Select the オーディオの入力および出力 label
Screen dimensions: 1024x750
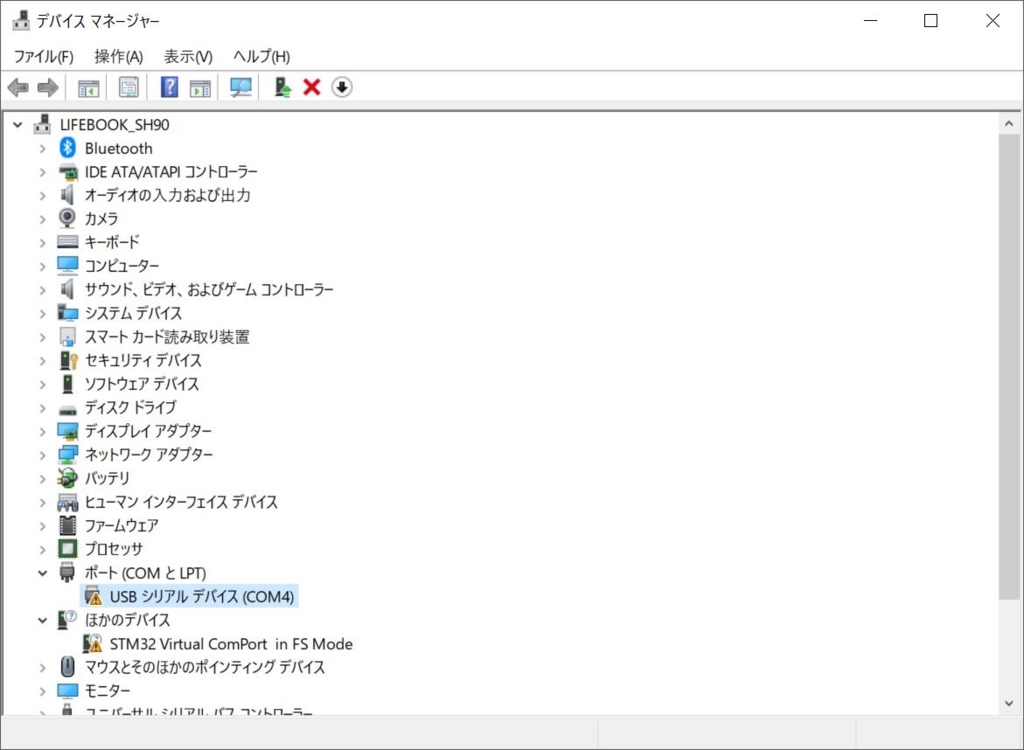coord(167,195)
